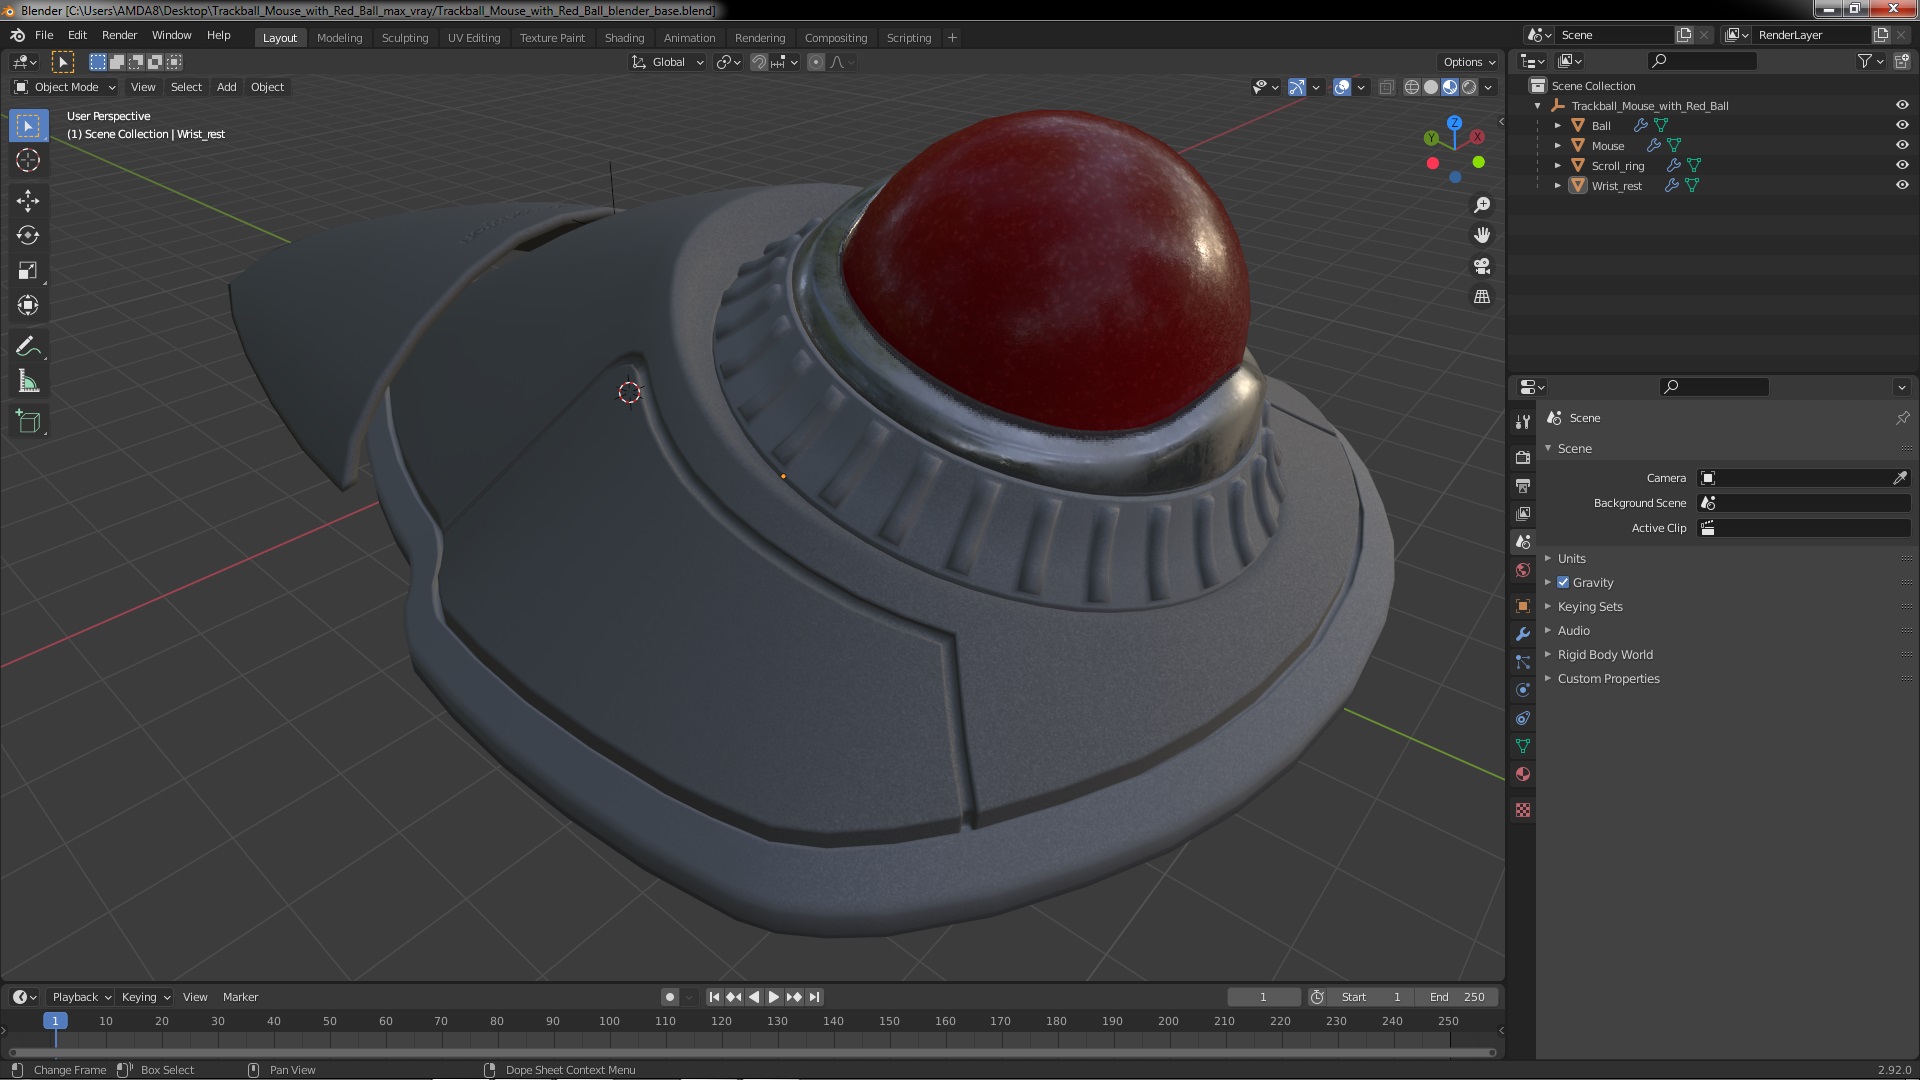1920x1080 pixels.
Task: Select the Move tool
Action: (x=28, y=201)
